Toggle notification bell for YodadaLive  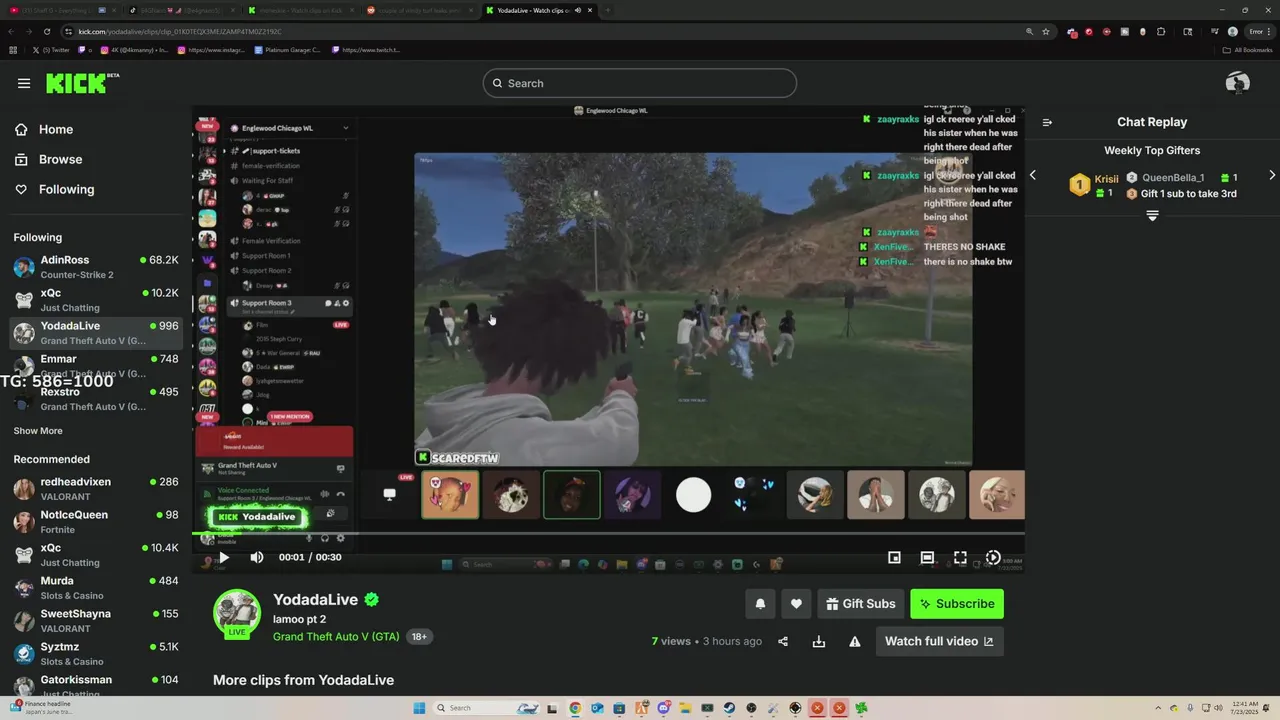click(760, 604)
